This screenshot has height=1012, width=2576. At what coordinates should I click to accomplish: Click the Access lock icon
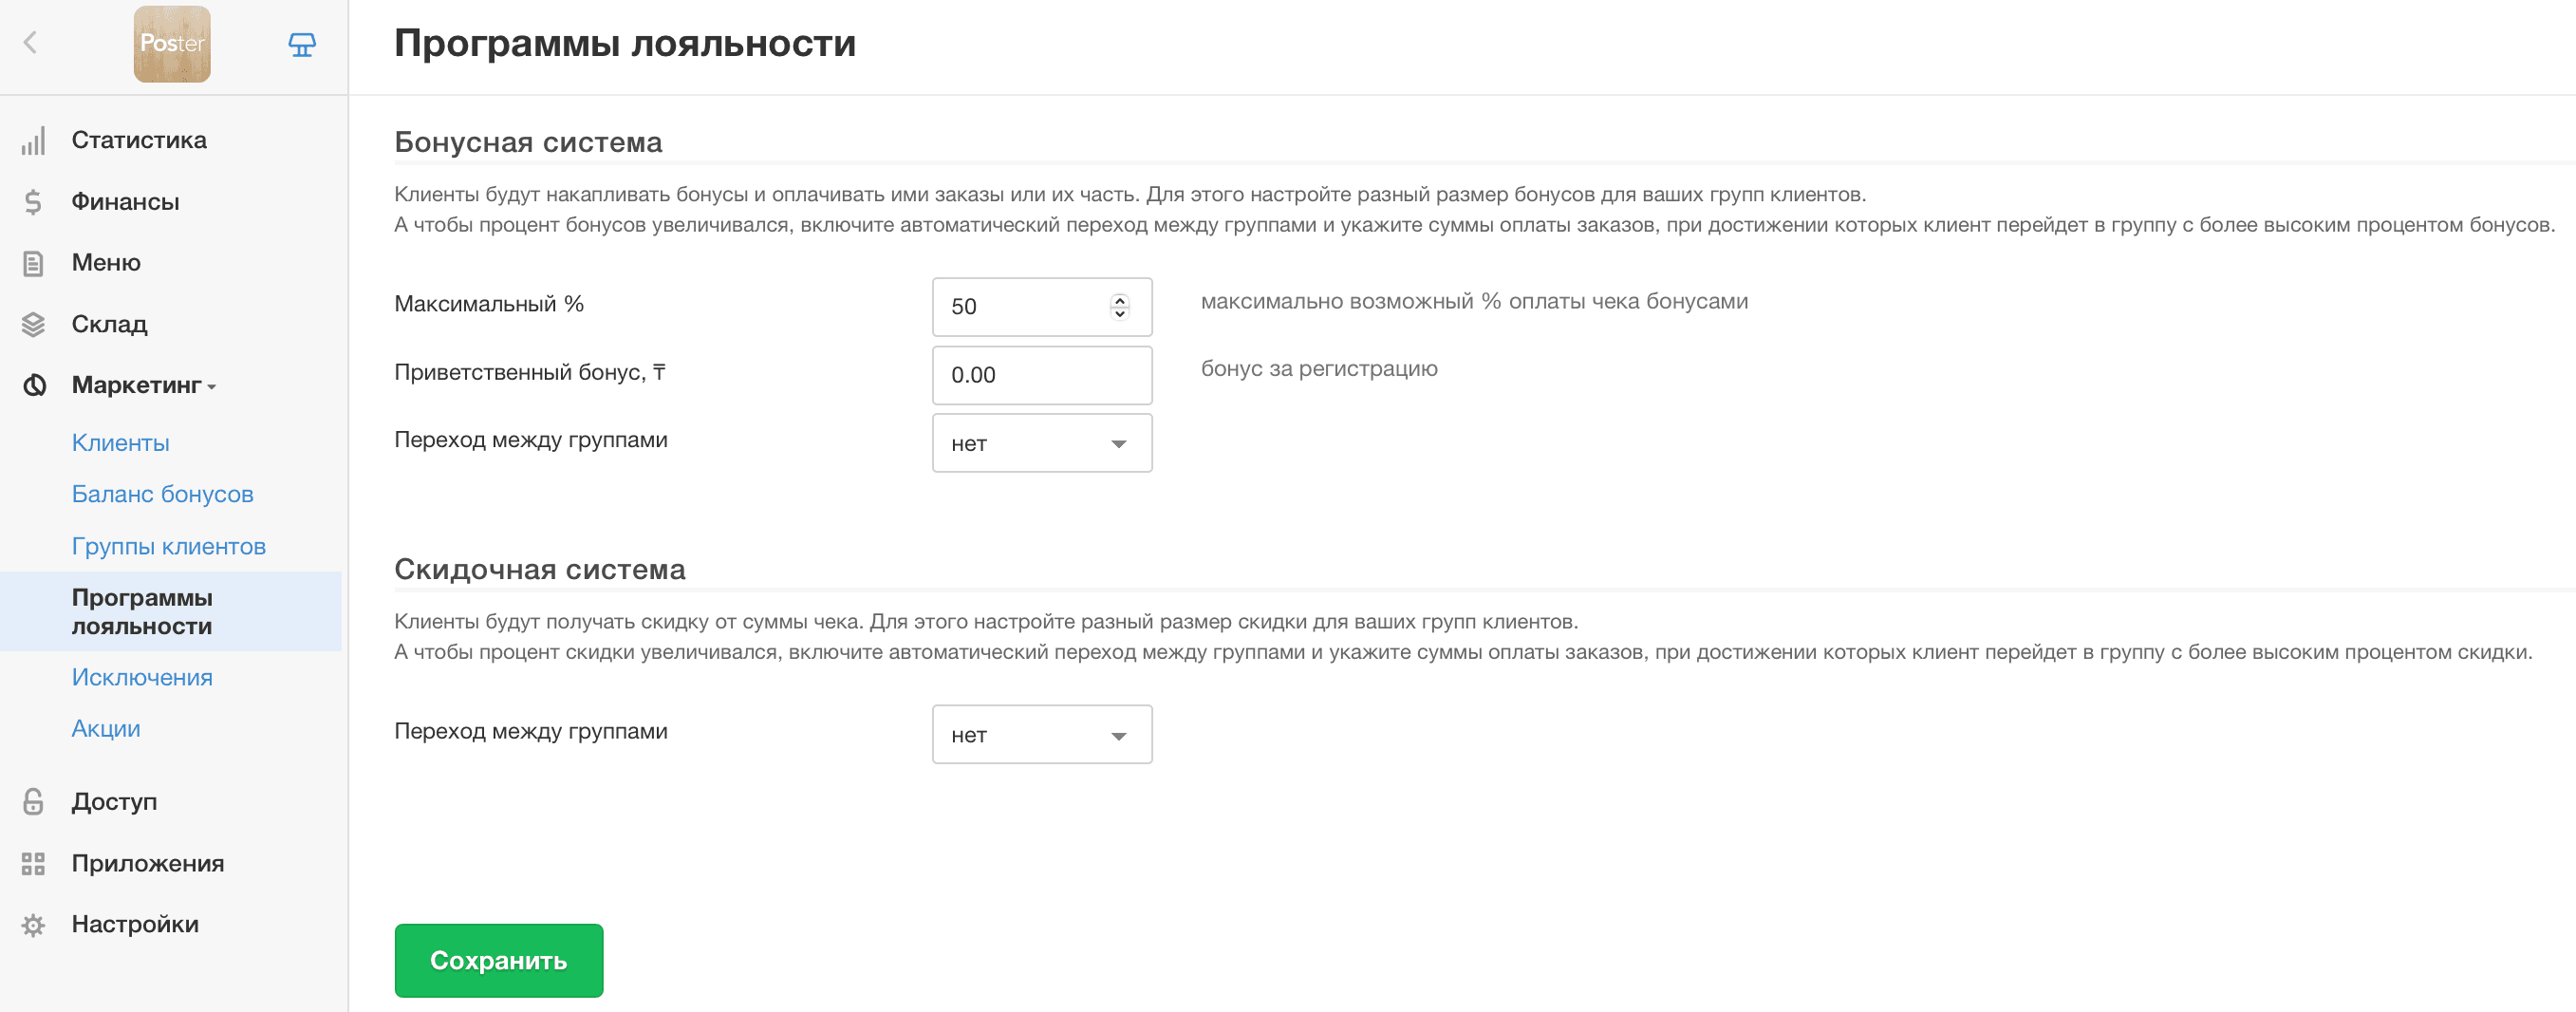pos(34,802)
